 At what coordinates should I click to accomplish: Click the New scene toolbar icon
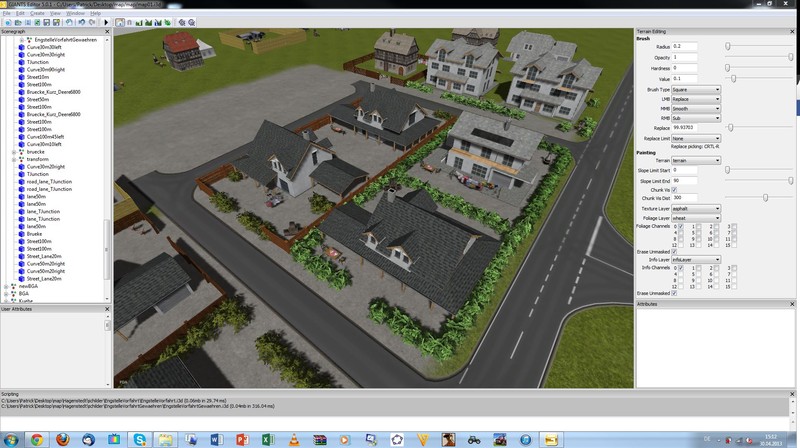[8, 22]
